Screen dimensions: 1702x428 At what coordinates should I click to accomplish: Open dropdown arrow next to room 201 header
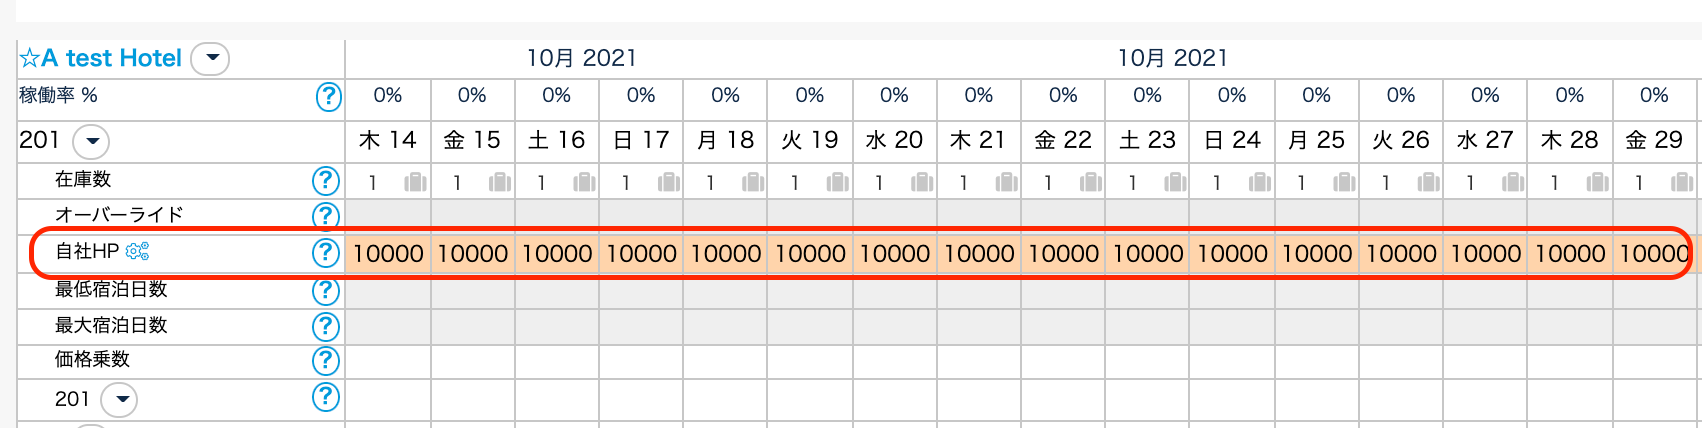tap(92, 141)
